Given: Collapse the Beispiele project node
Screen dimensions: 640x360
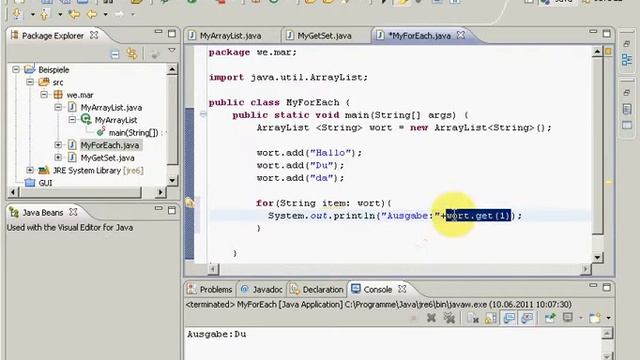Looking at the screenshot, I should click(16, 69).
